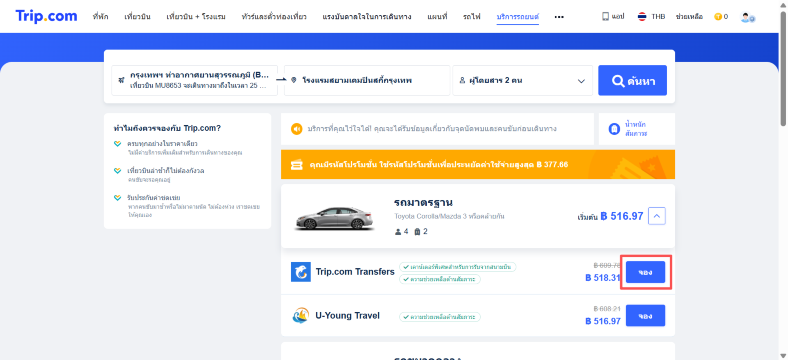788x360 pixels.
Task: Open the user profile avatar
Action: 747,17
